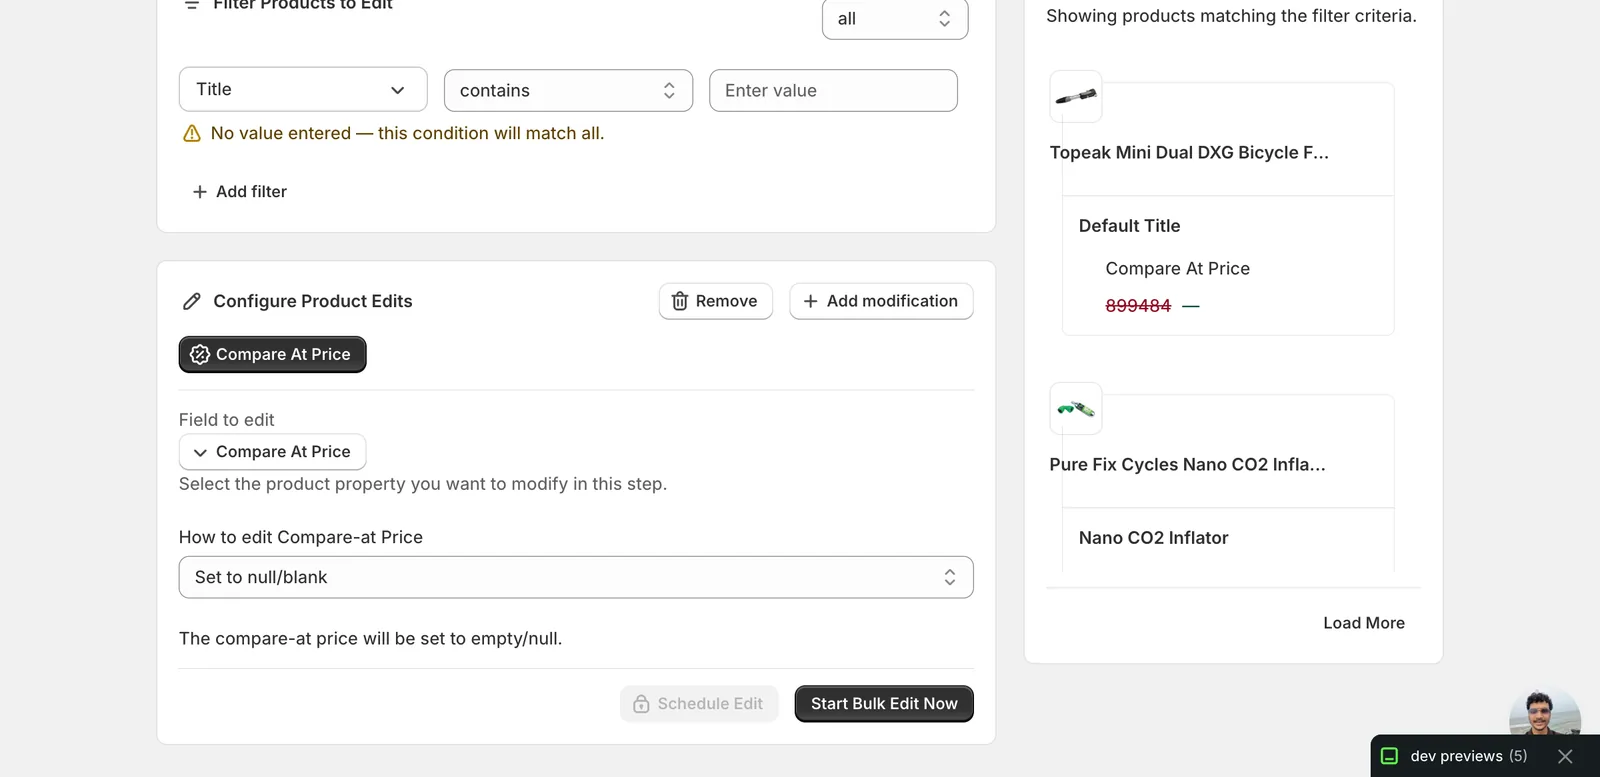Screen dimensions: 1600x777
Task: Click the 'No value entered' warning text
Action: point(407,133)
